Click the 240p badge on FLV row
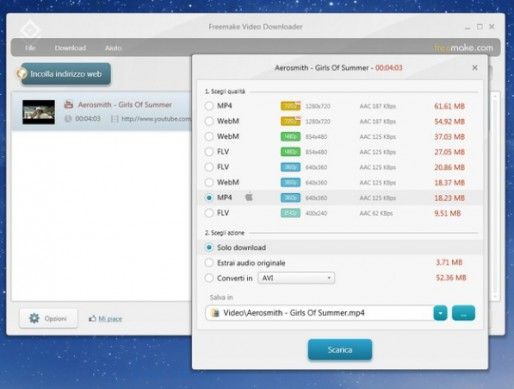 (x=290, y=213)
